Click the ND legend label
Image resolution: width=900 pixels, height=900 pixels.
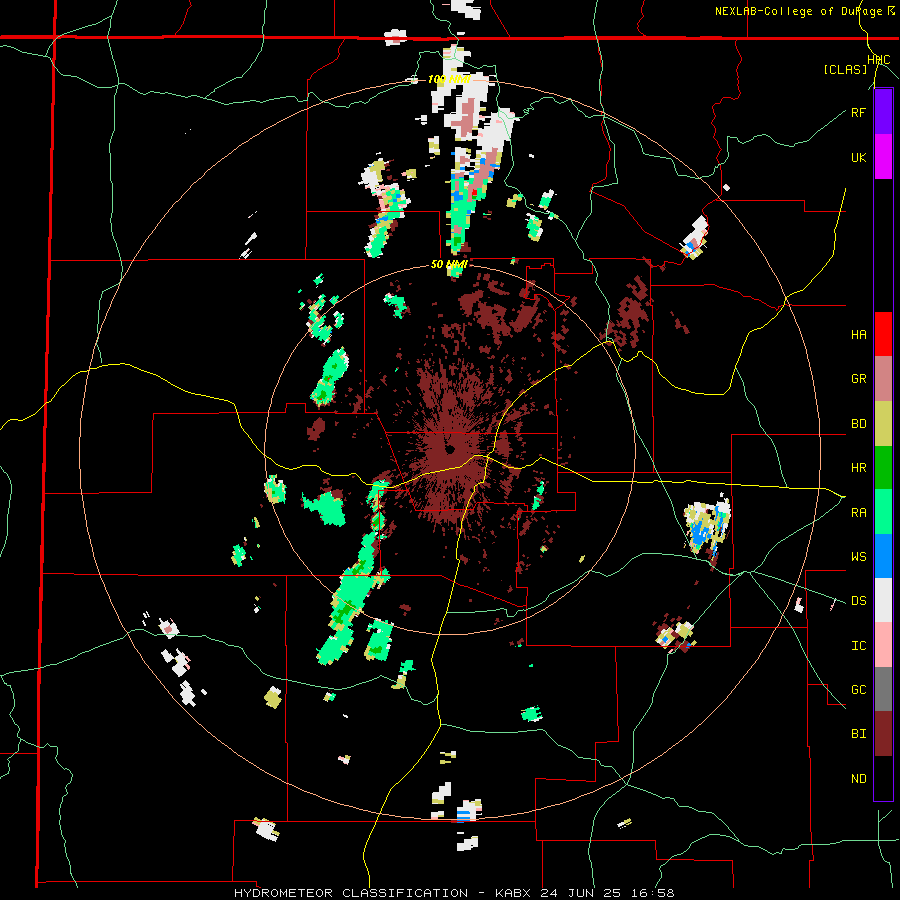(x=858, y=779)
